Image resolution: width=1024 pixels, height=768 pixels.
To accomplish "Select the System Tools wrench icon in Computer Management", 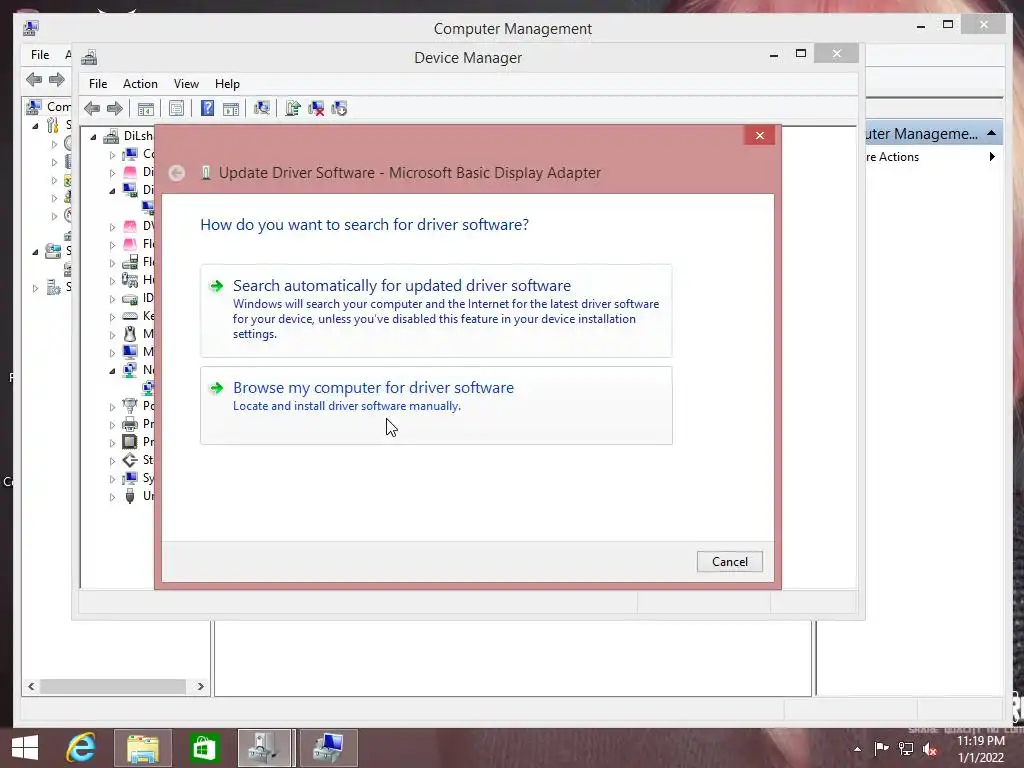I will coord(53,125).
